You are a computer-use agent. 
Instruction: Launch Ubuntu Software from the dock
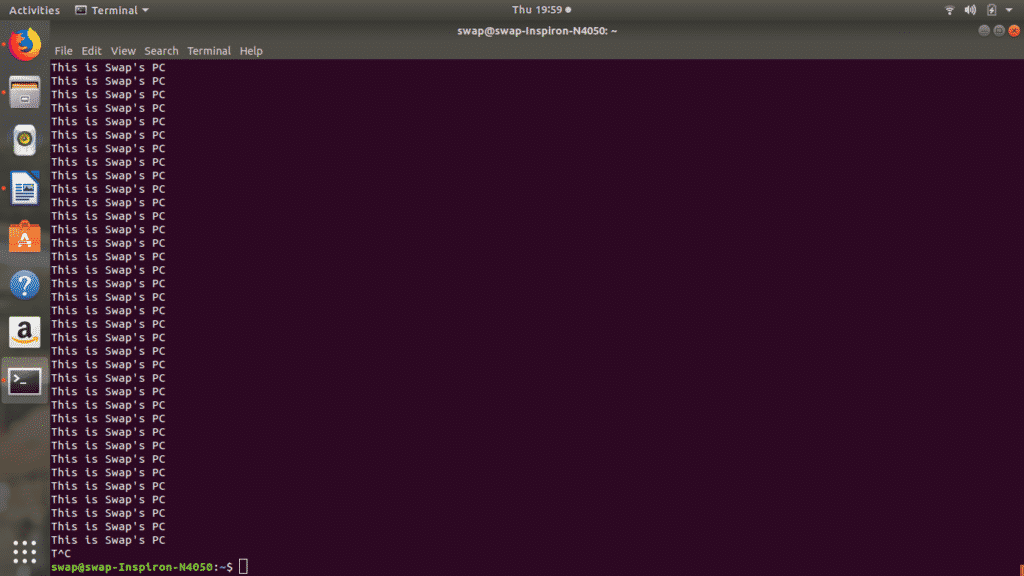(x=25, y=236)
